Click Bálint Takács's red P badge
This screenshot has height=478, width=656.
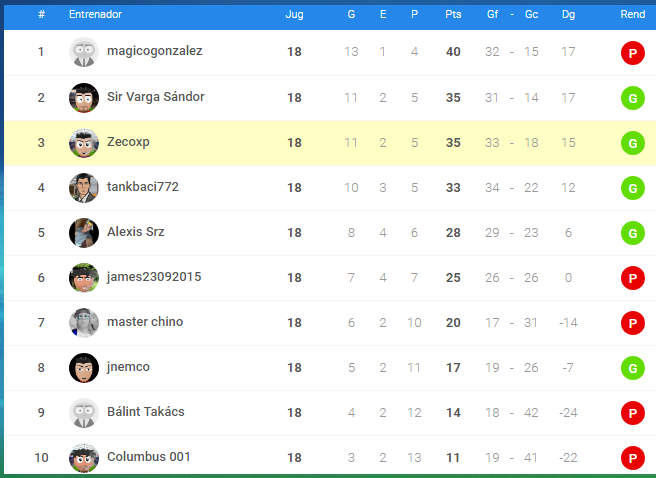(x=633, y=413)
